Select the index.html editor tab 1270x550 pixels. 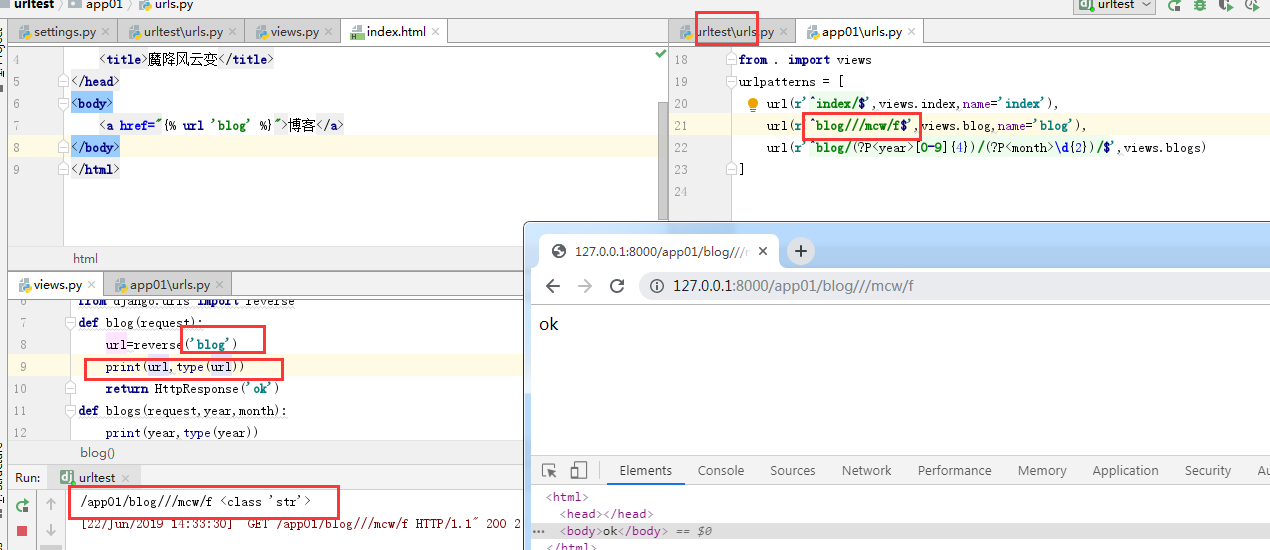coord(396,32)
